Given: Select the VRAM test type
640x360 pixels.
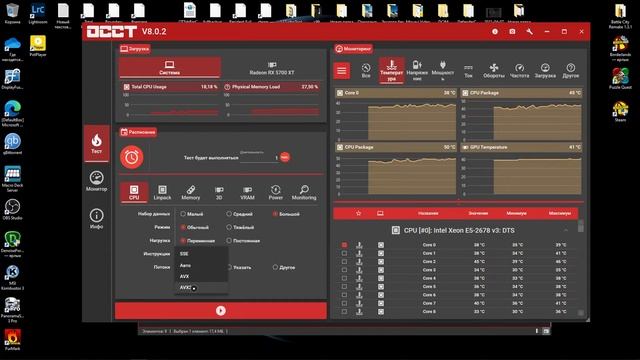Looking at the screenshot, I should 247,192.
